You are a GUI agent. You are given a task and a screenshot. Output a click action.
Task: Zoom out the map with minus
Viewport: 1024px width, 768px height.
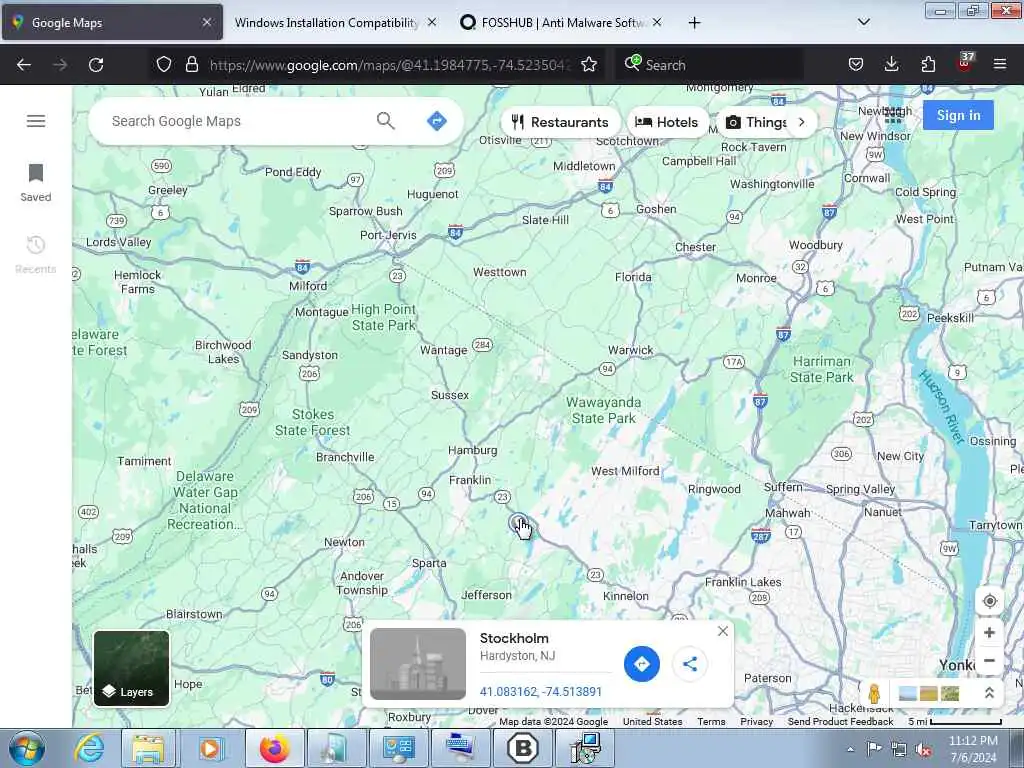[x=989, y=660]
